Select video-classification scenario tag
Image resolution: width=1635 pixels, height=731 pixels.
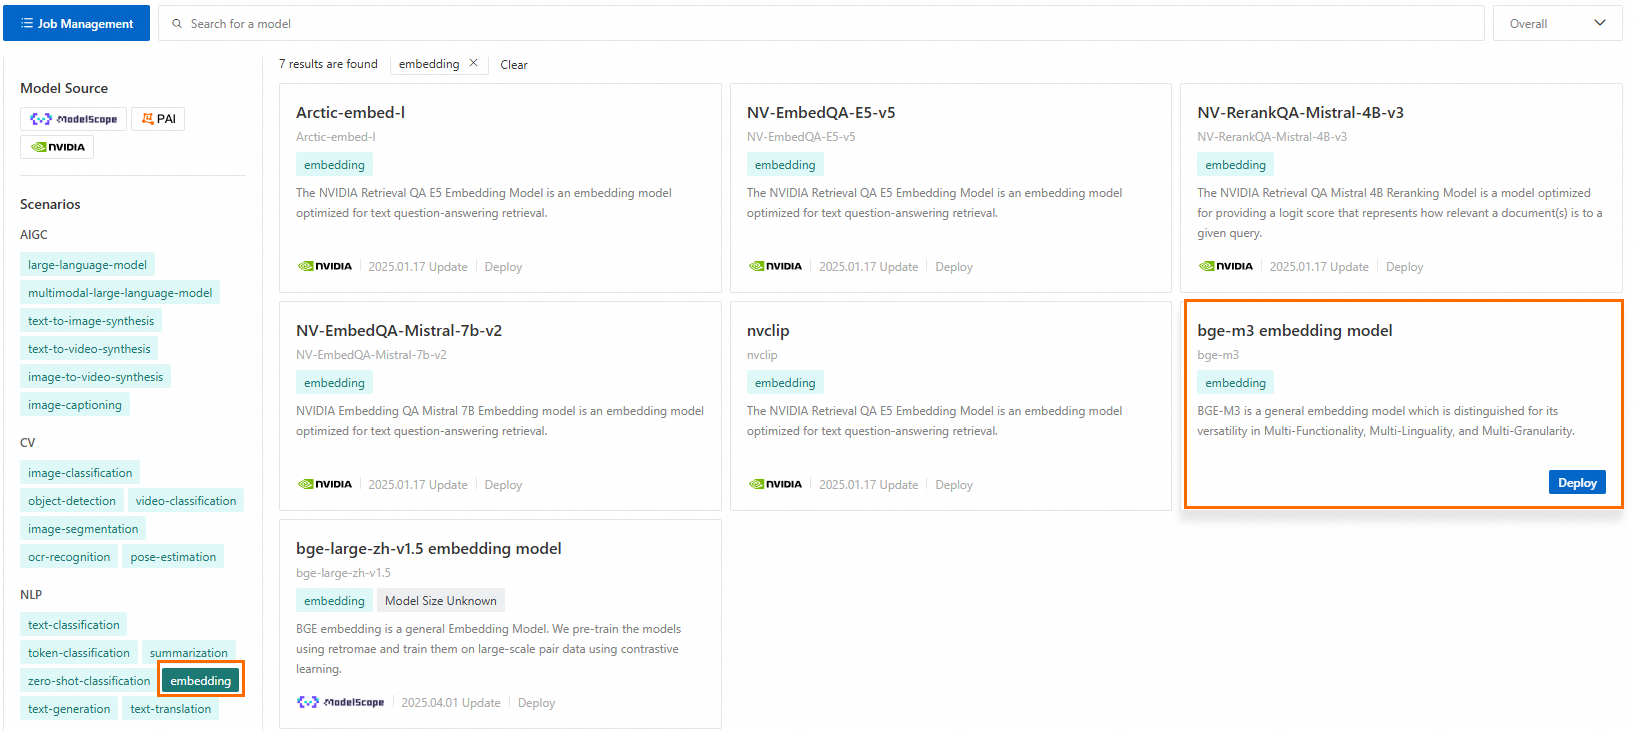coord(186,501)
